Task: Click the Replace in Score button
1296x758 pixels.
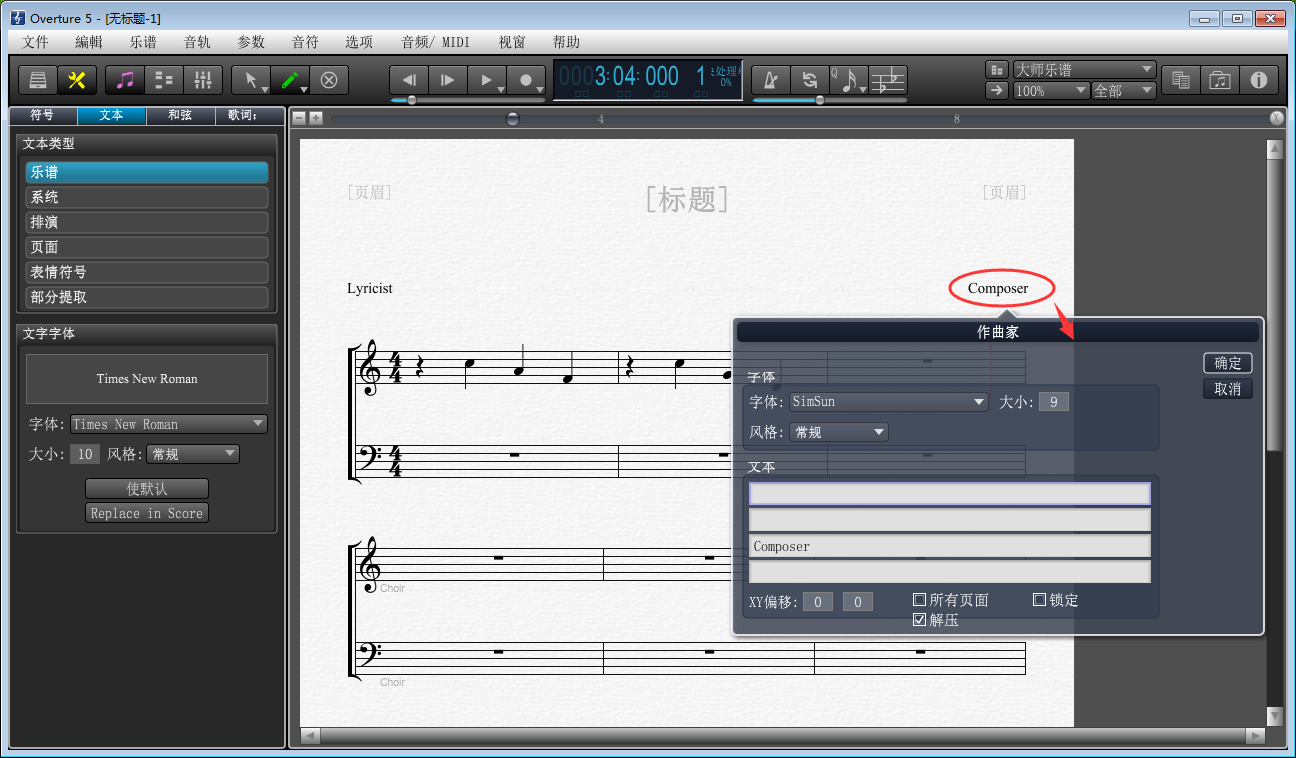Action: coord(147,513)
